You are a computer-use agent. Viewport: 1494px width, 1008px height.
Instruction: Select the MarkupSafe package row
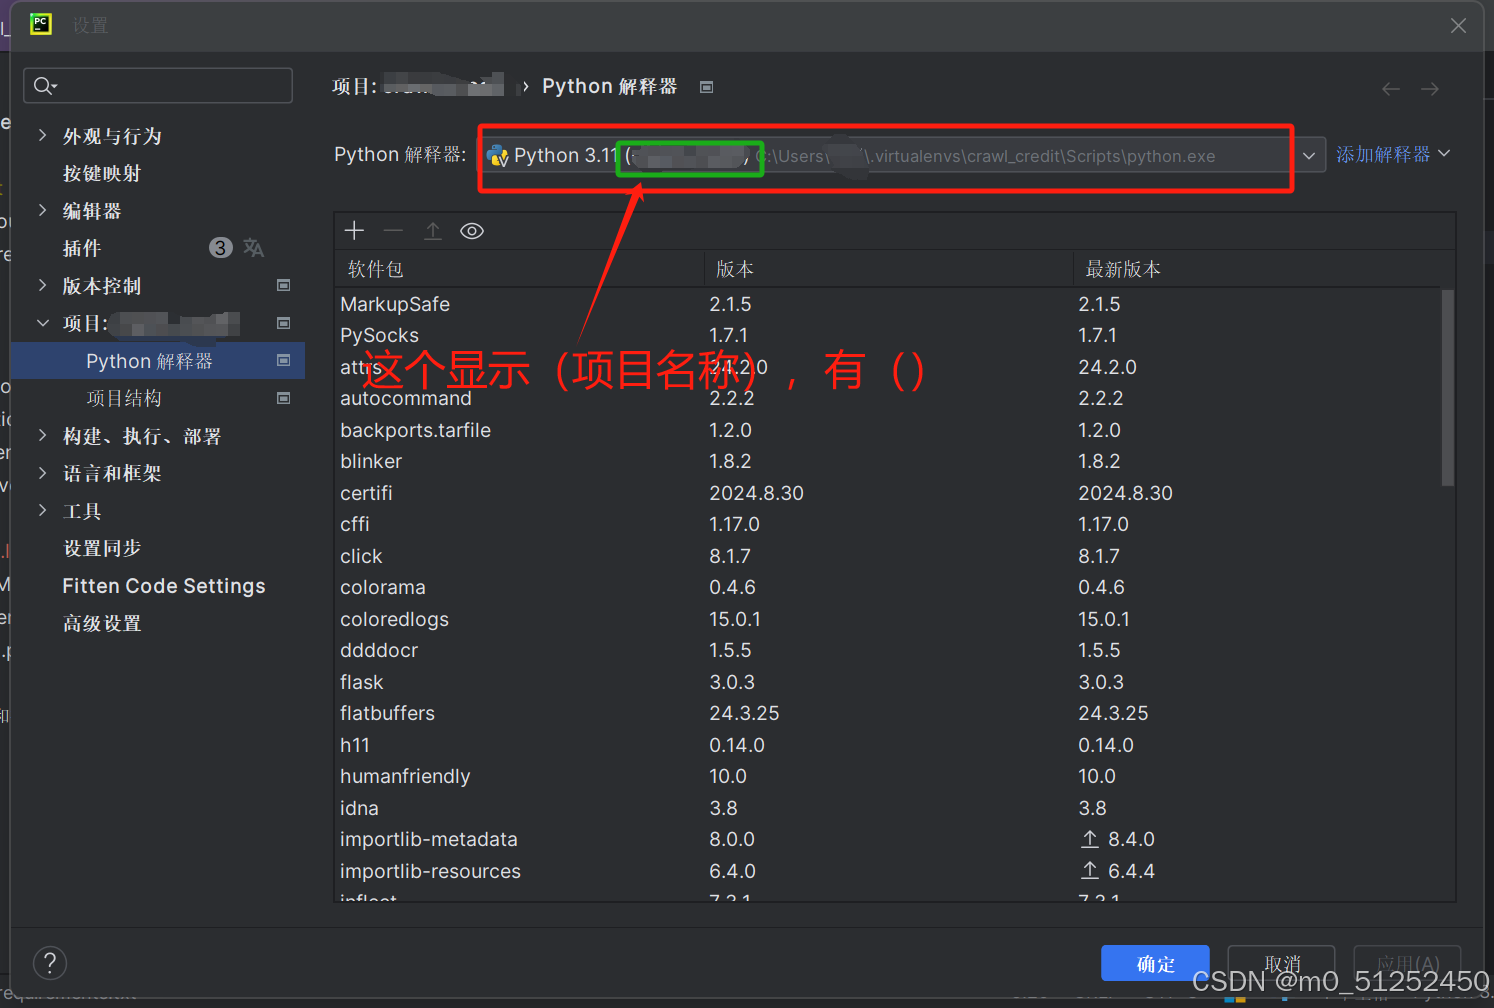pyautogui.click(x=888, y=304)
